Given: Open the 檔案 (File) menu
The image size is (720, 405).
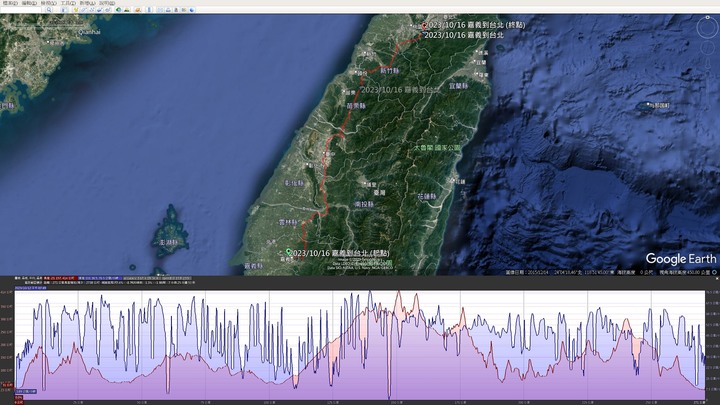Looking at the screenshot, I should coord(10,3).
